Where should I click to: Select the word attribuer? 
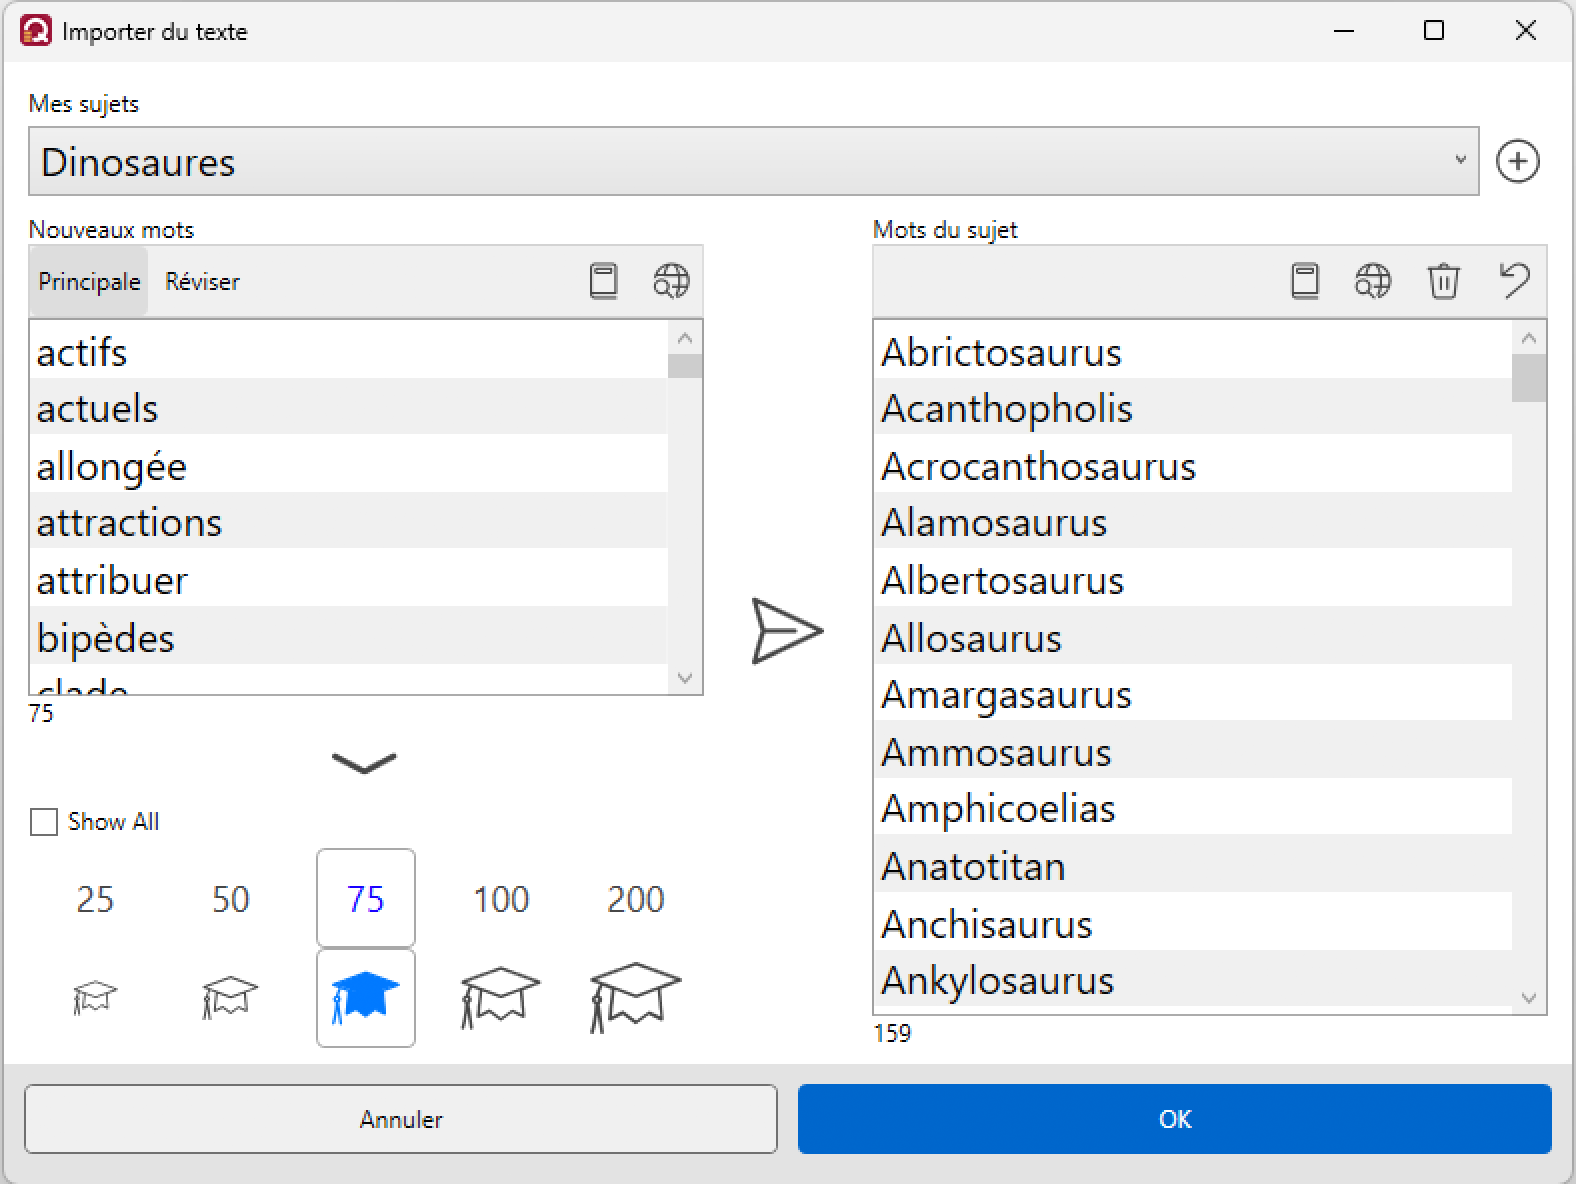[x=348, y=580]
